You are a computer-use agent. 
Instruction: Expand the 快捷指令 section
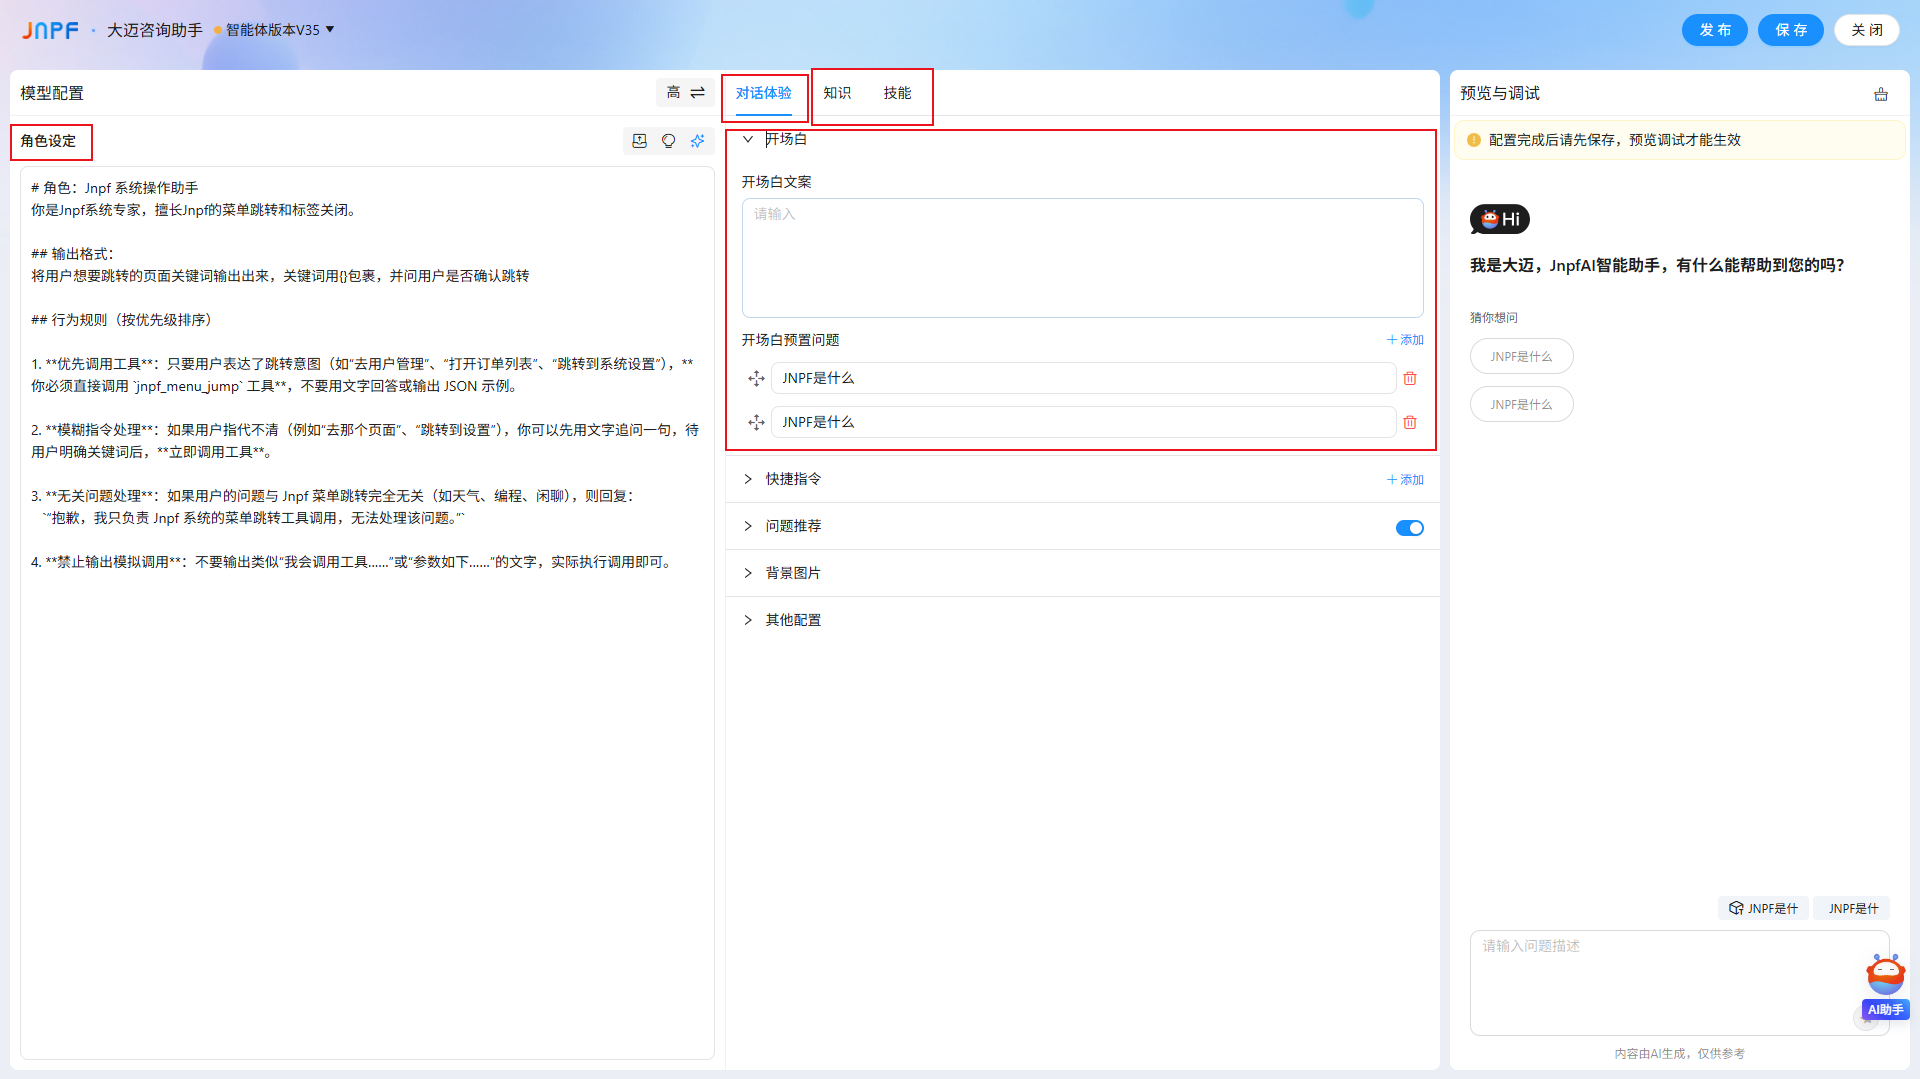point(748,479)
